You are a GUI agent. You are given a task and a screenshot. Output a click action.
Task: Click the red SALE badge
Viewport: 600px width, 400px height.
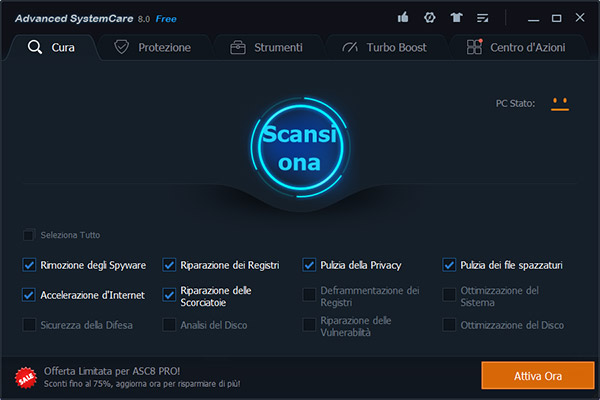pyautogui.click(x=26, y=378)
